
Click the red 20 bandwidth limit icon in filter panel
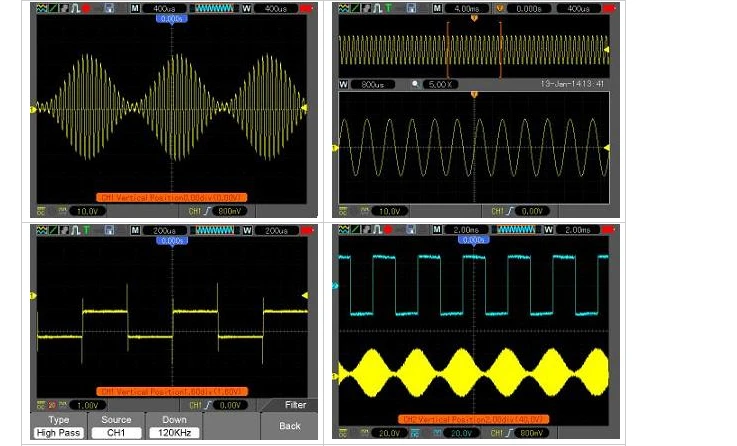(x=52, y=405)
